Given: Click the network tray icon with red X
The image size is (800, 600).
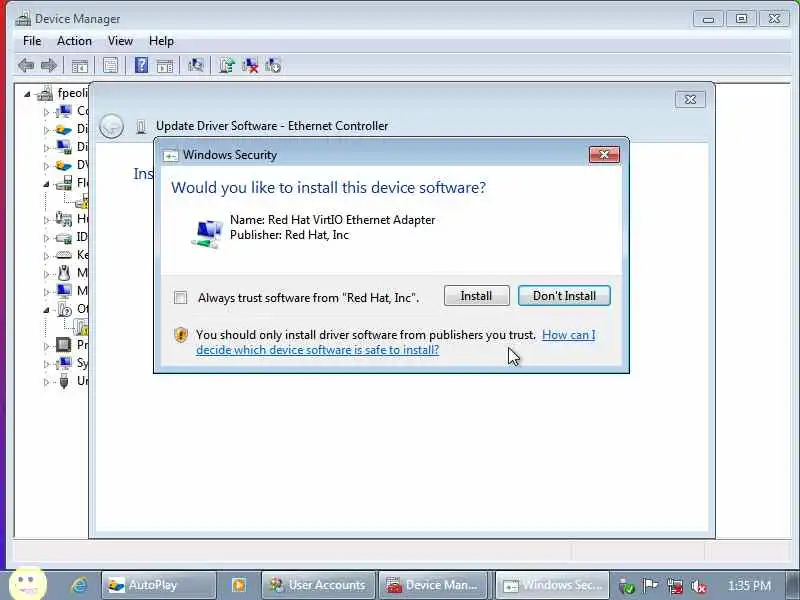Looking at the screenshot, I should pyautogui.click(x=674, y=586).
